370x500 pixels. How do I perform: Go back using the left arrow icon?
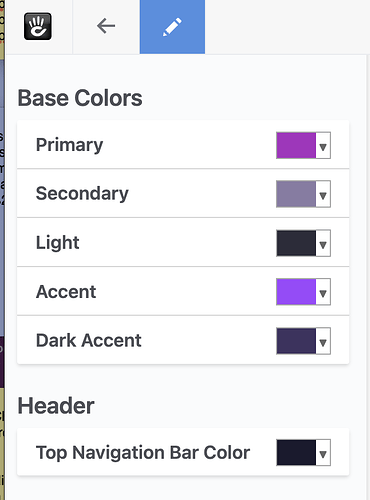pos(106,26)
